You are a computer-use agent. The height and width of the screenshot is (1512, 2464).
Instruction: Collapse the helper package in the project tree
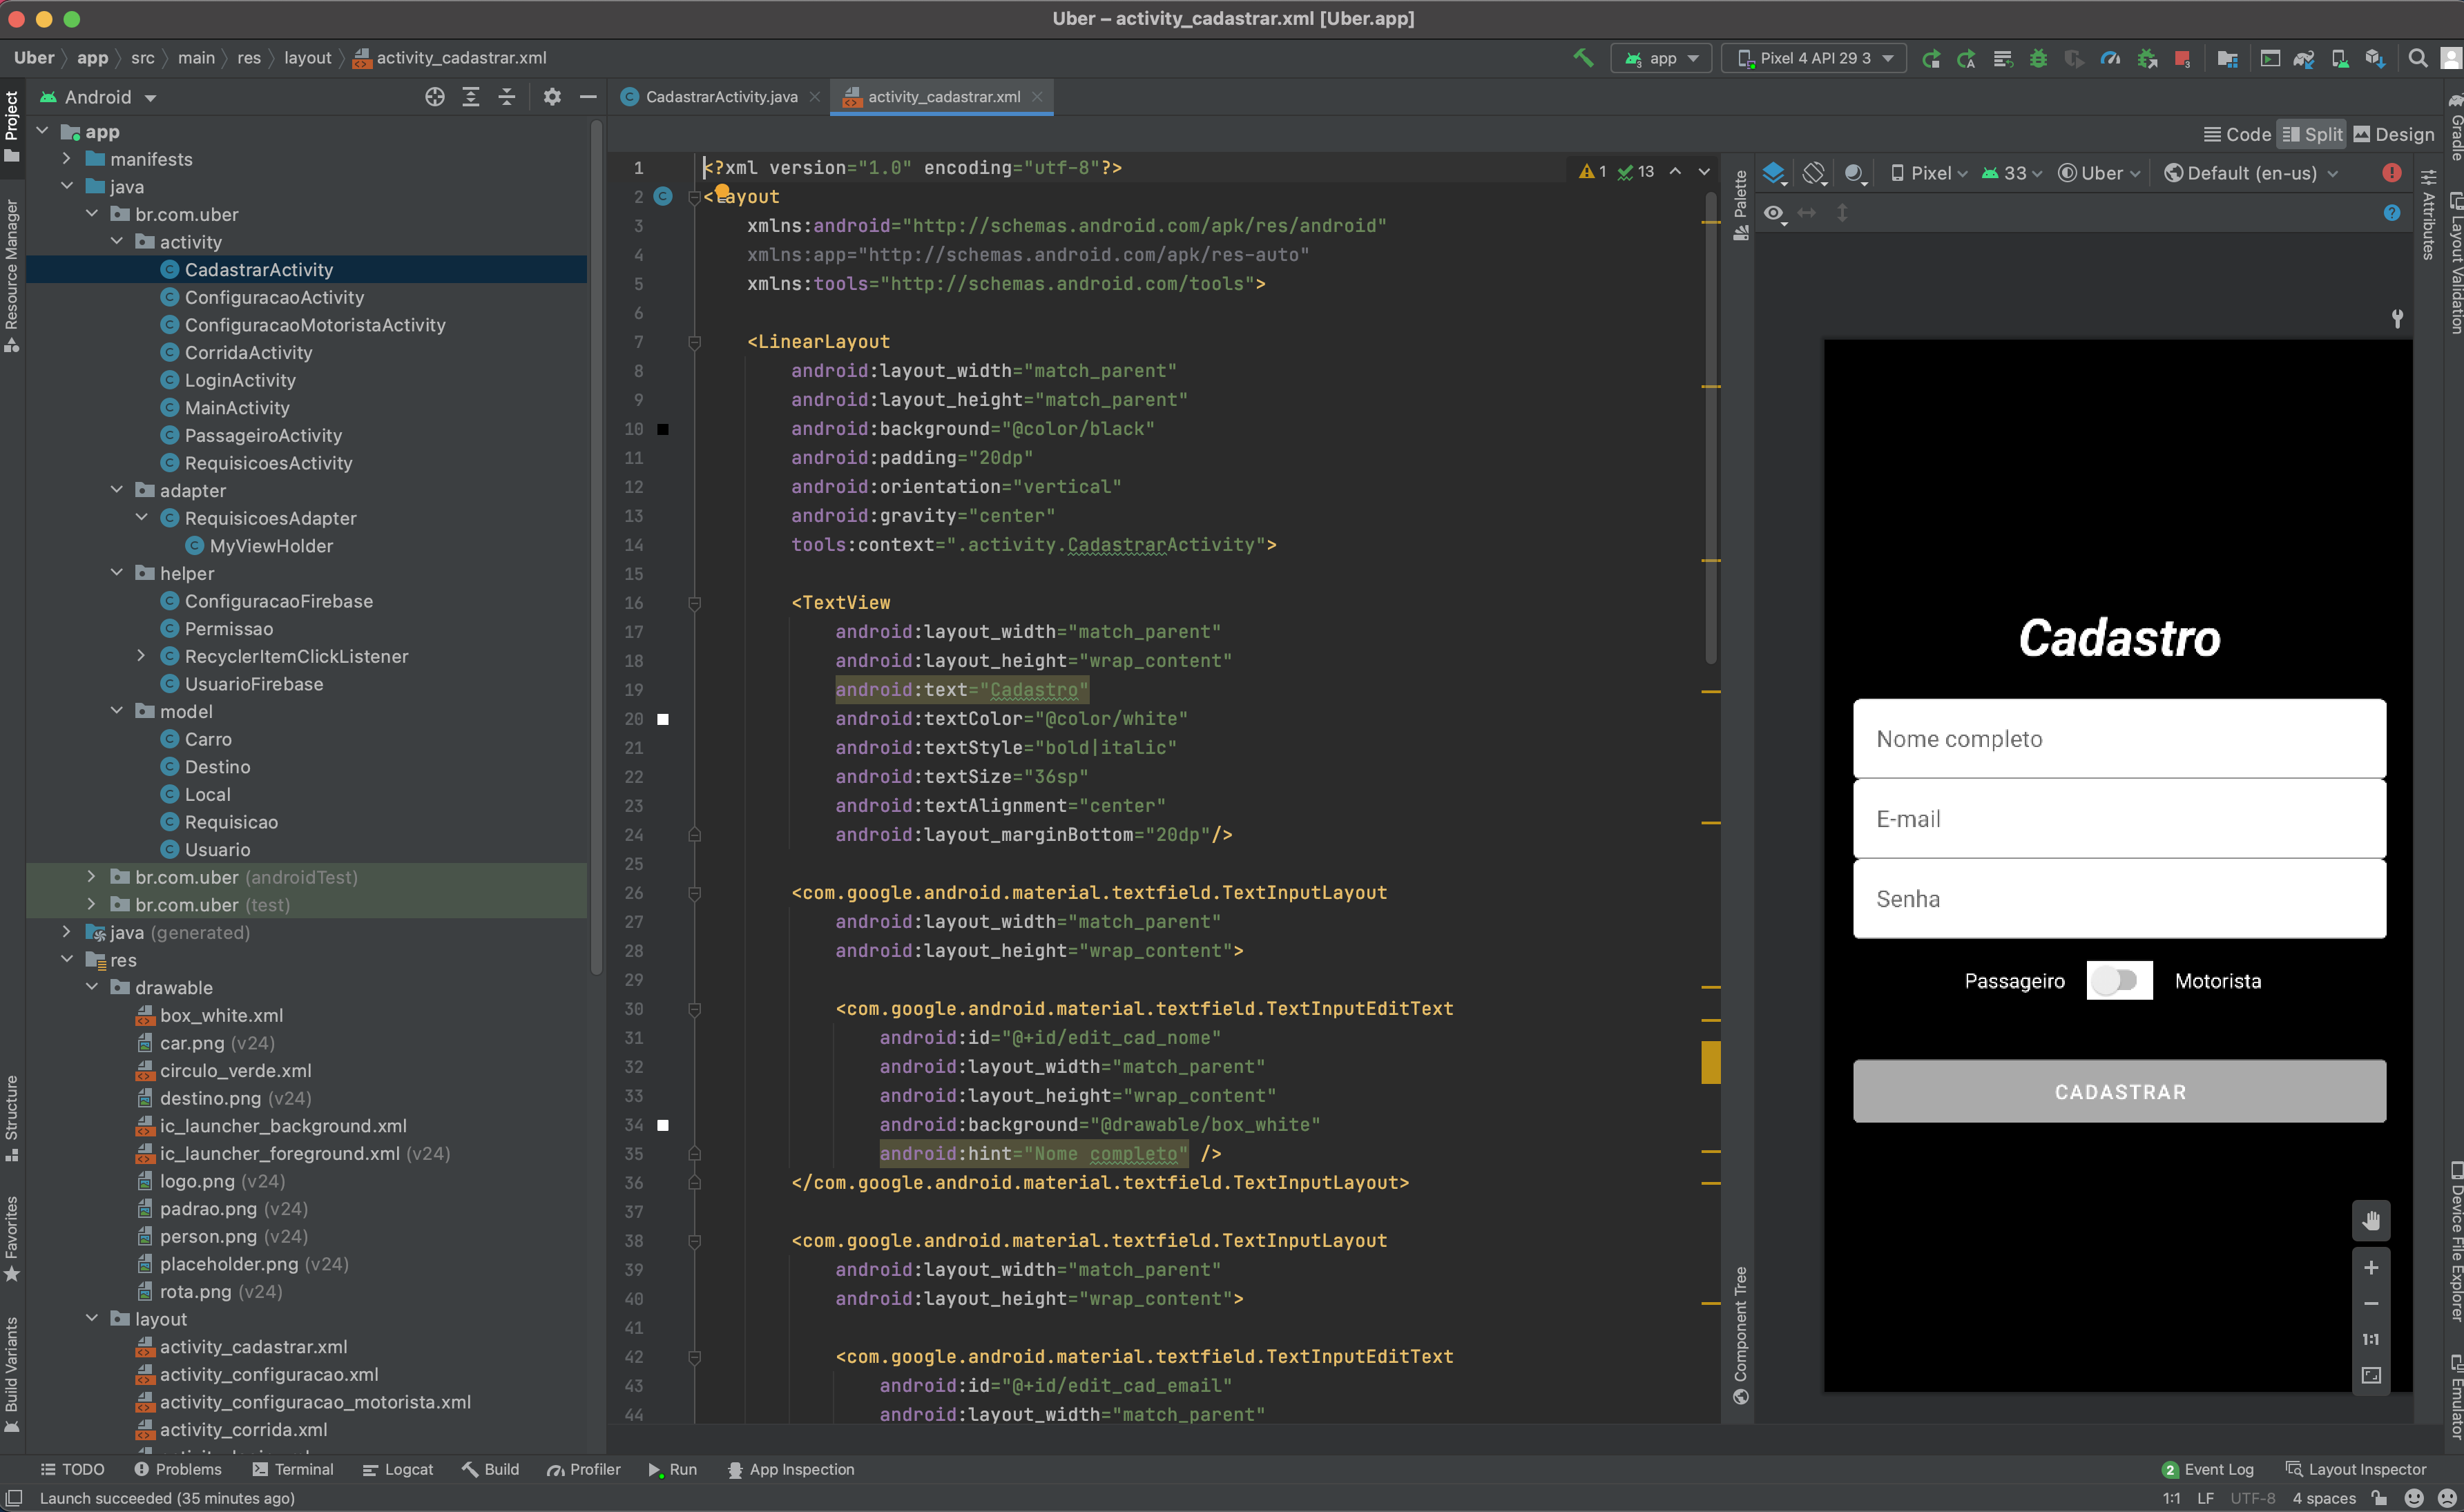coord(117,573)
